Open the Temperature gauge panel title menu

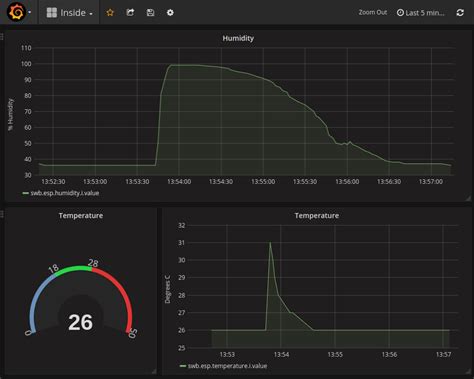81,216
